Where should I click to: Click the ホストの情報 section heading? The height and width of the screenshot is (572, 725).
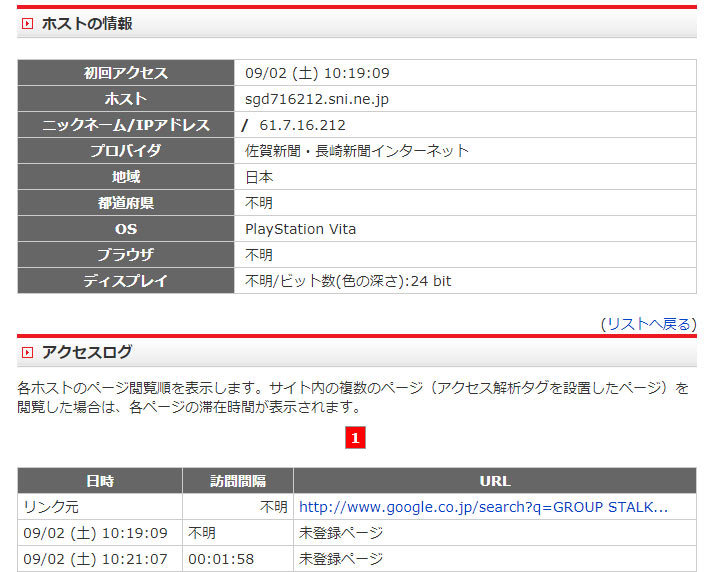tap(87, 24)
